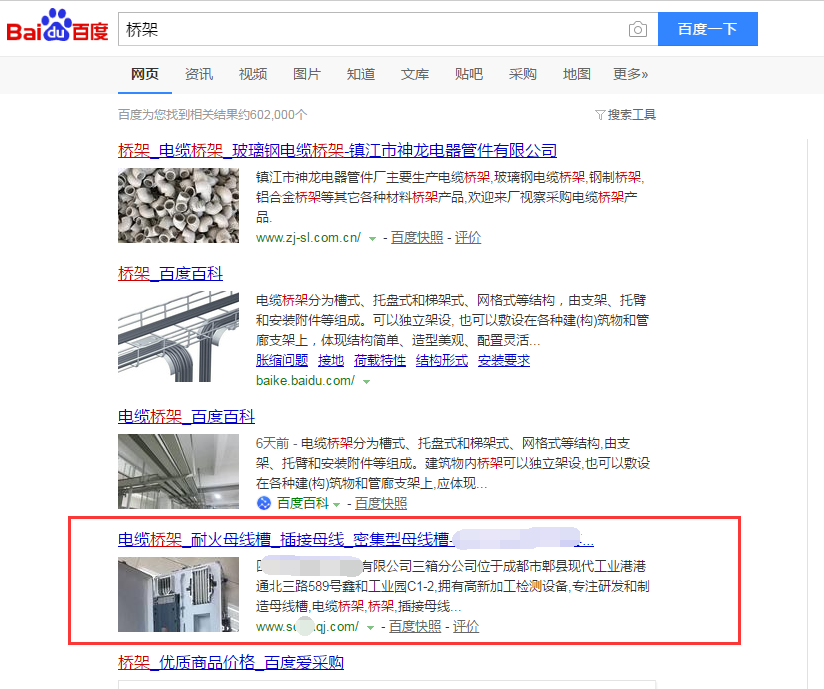Go to the 贴吧 tab

pos(469,74)
